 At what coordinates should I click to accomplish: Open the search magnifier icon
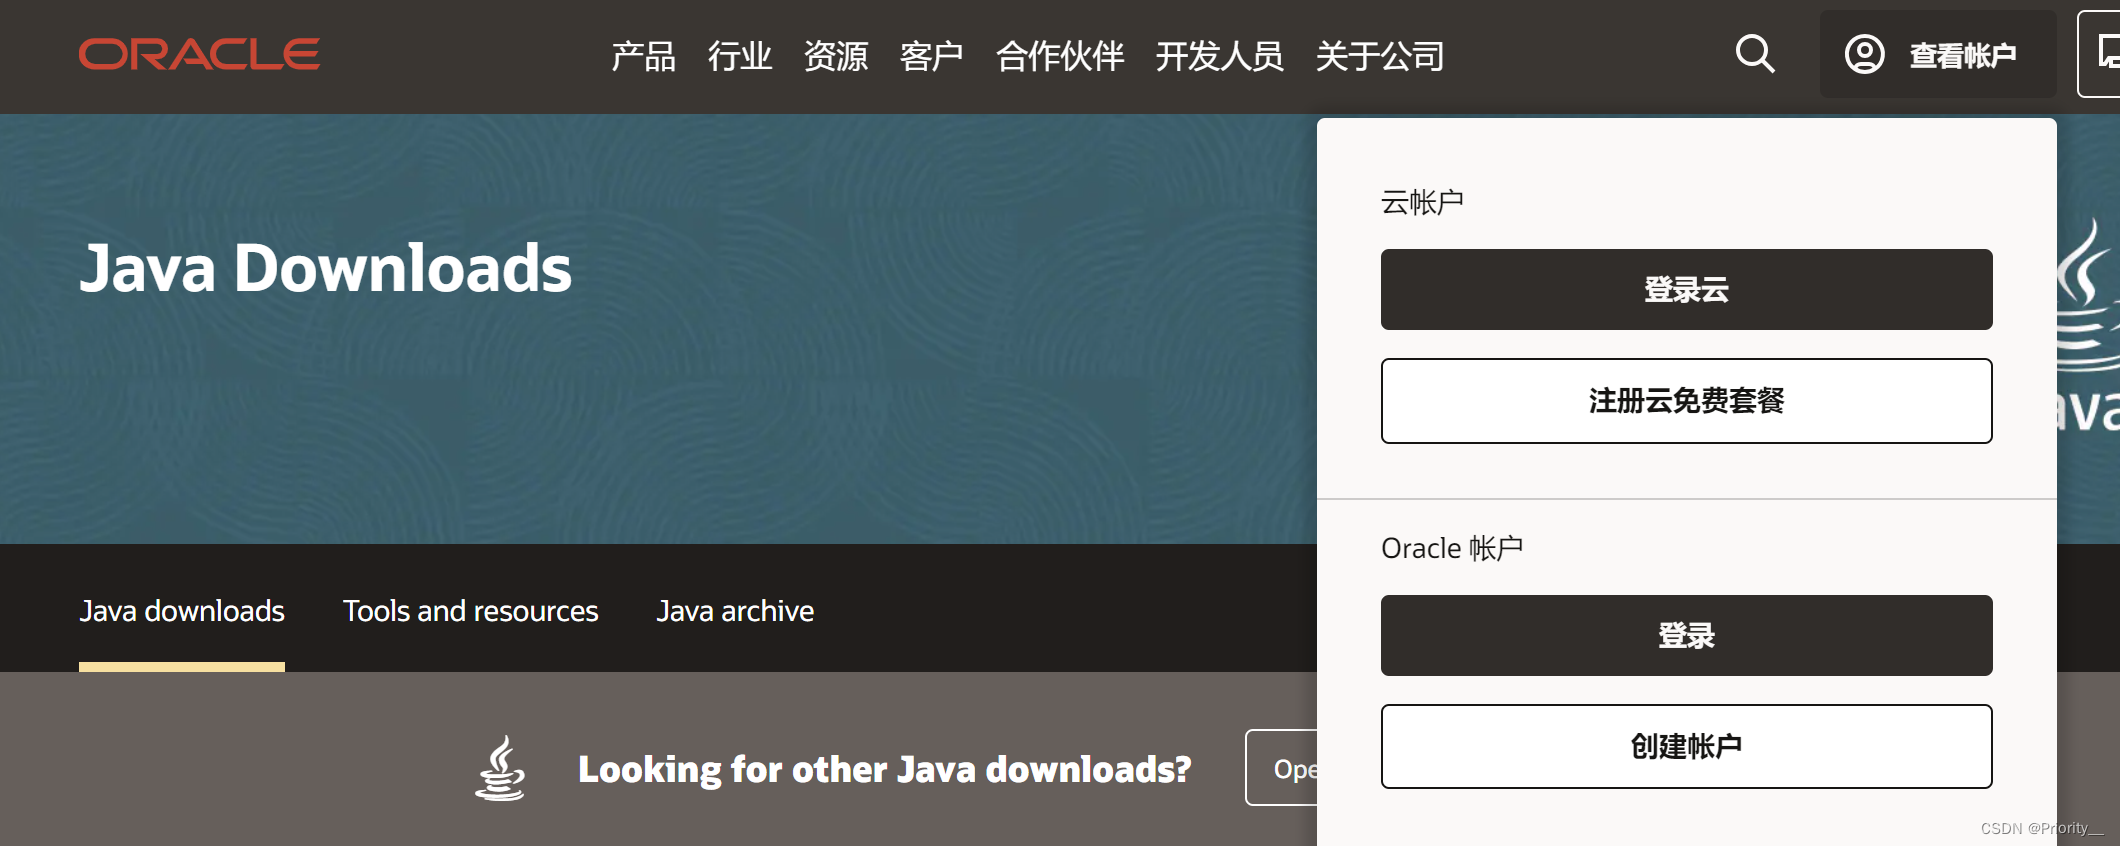pos(1755,54)
